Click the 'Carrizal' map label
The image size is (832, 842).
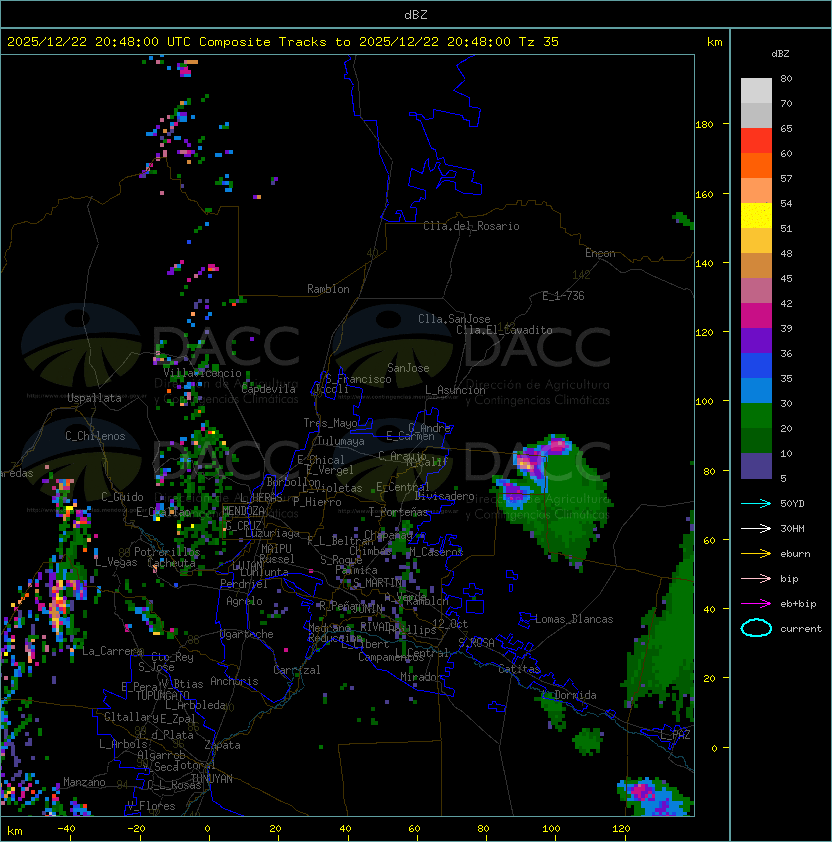296,670
